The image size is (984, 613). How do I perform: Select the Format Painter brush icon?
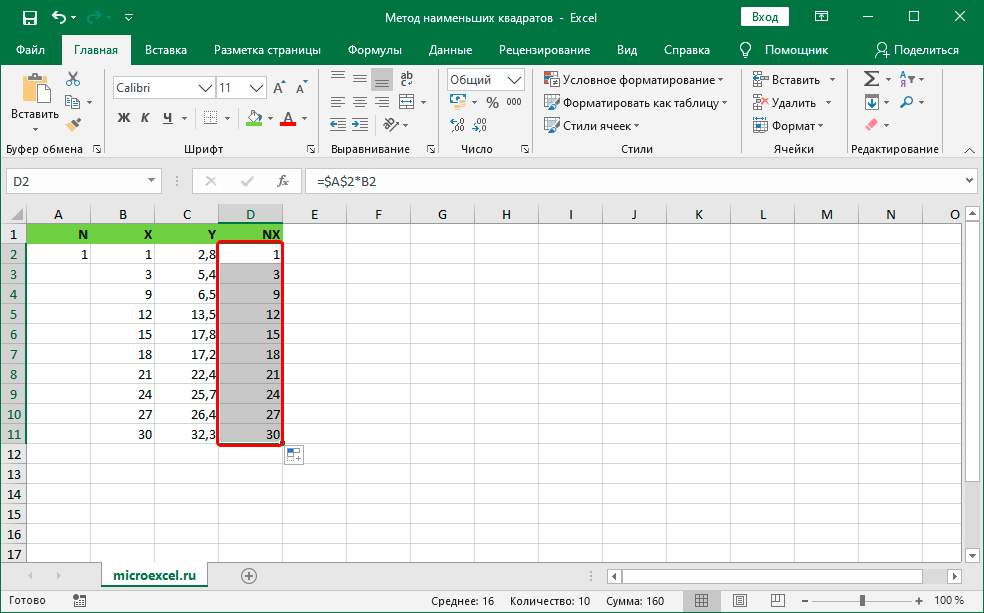click(x=73, y=124)
